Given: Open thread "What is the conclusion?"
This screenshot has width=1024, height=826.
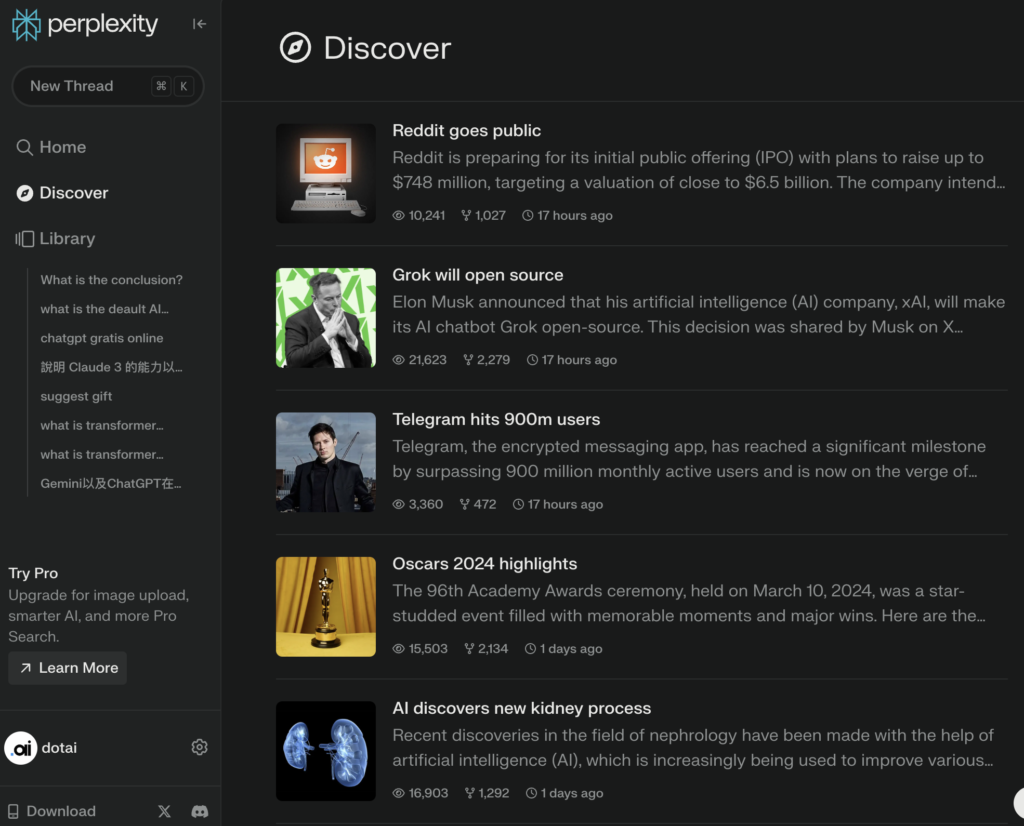Looking at the screenshot, I should 112,279.
